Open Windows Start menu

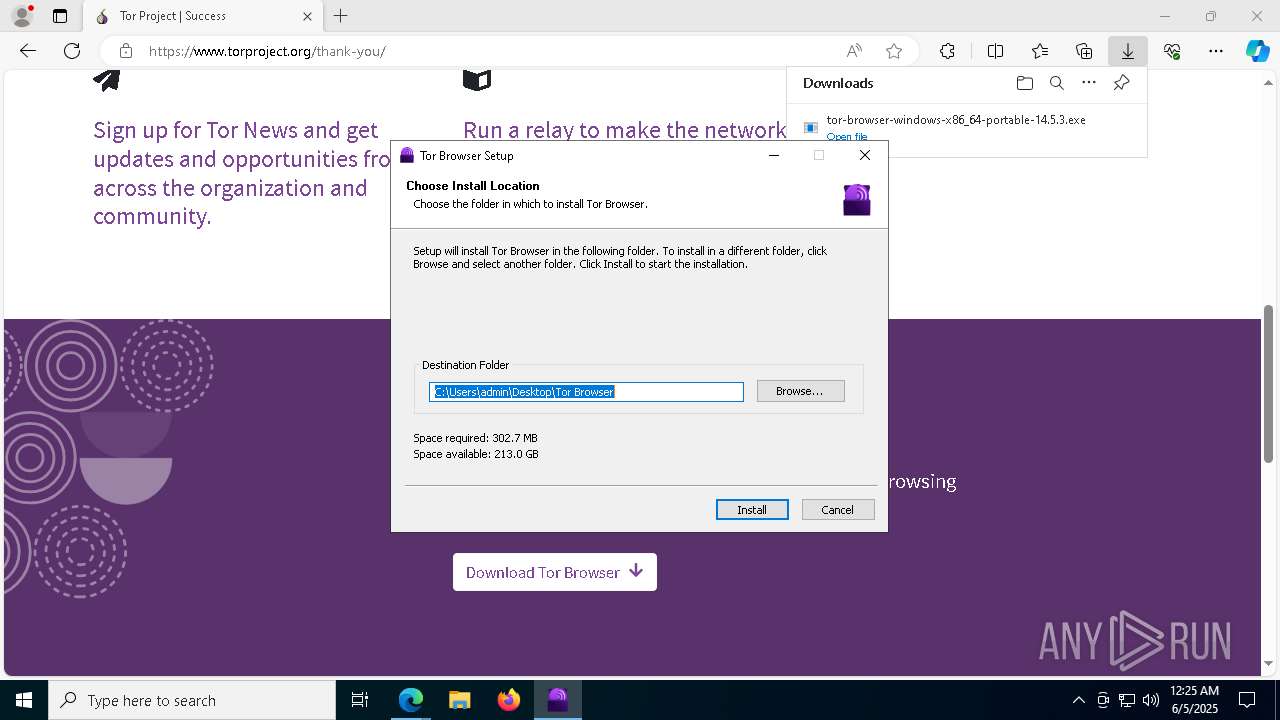tap(24, 700)
